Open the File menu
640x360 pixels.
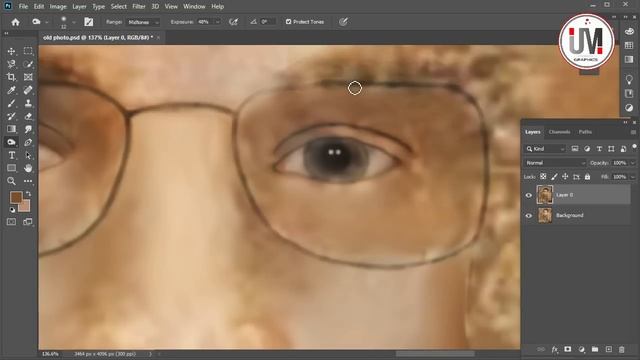[x=23, y=7]
